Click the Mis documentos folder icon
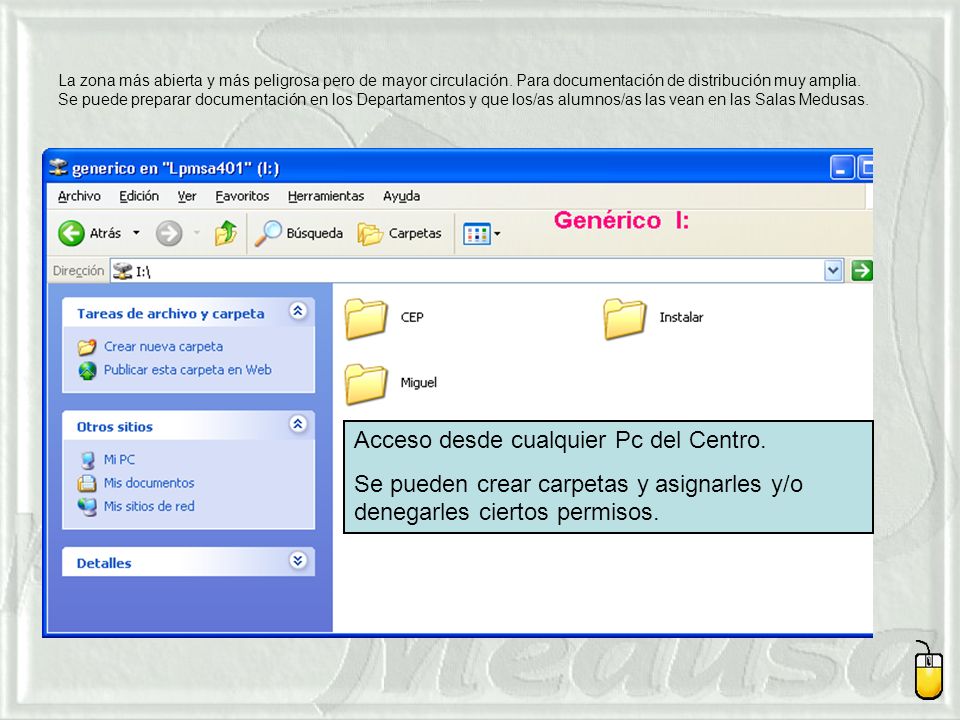The image size is (960, 720). (x=87, y=484)
